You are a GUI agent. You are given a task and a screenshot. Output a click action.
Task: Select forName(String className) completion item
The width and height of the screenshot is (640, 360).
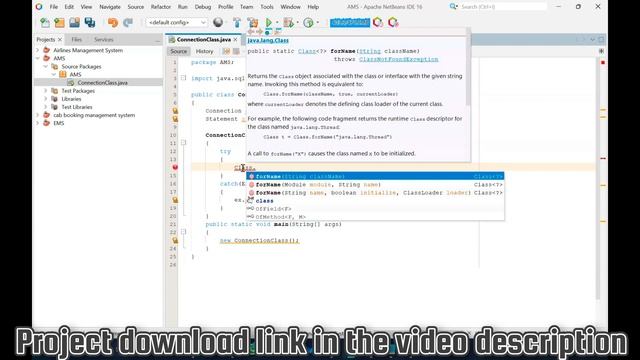click(x=375, y=176)
